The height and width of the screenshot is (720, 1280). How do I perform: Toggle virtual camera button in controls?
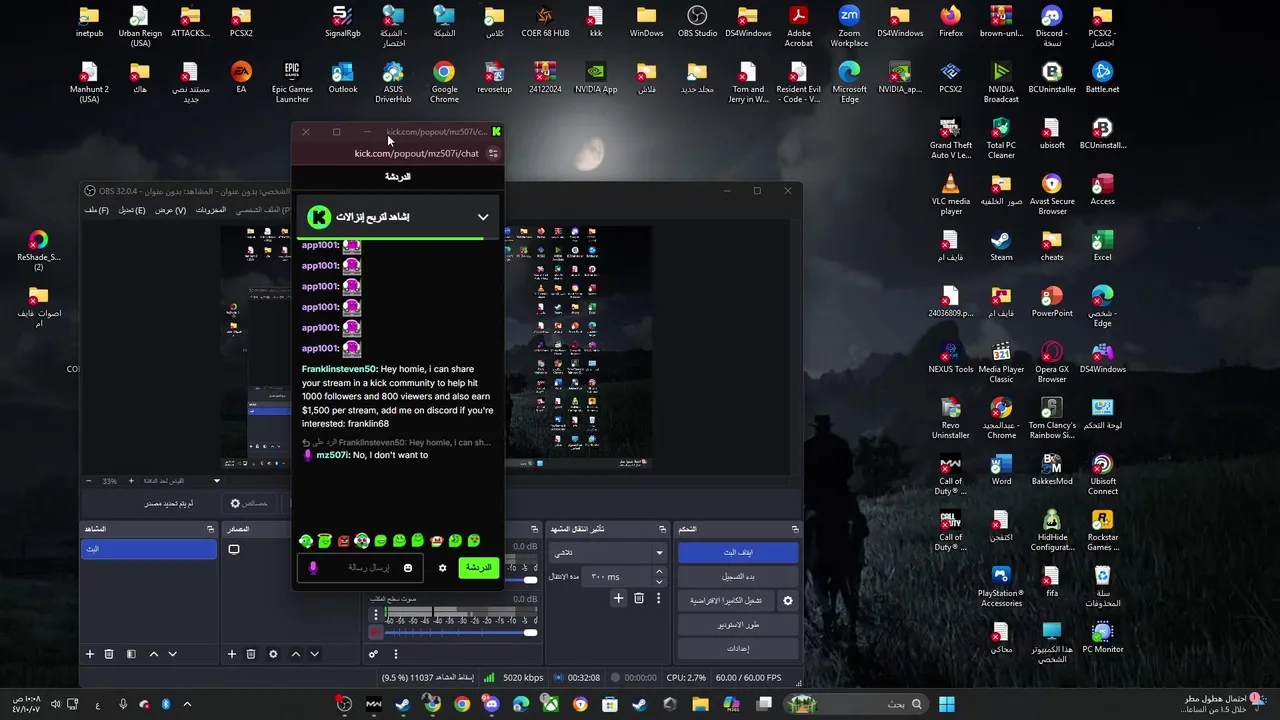pyautogui.click(x=727, y=600)
